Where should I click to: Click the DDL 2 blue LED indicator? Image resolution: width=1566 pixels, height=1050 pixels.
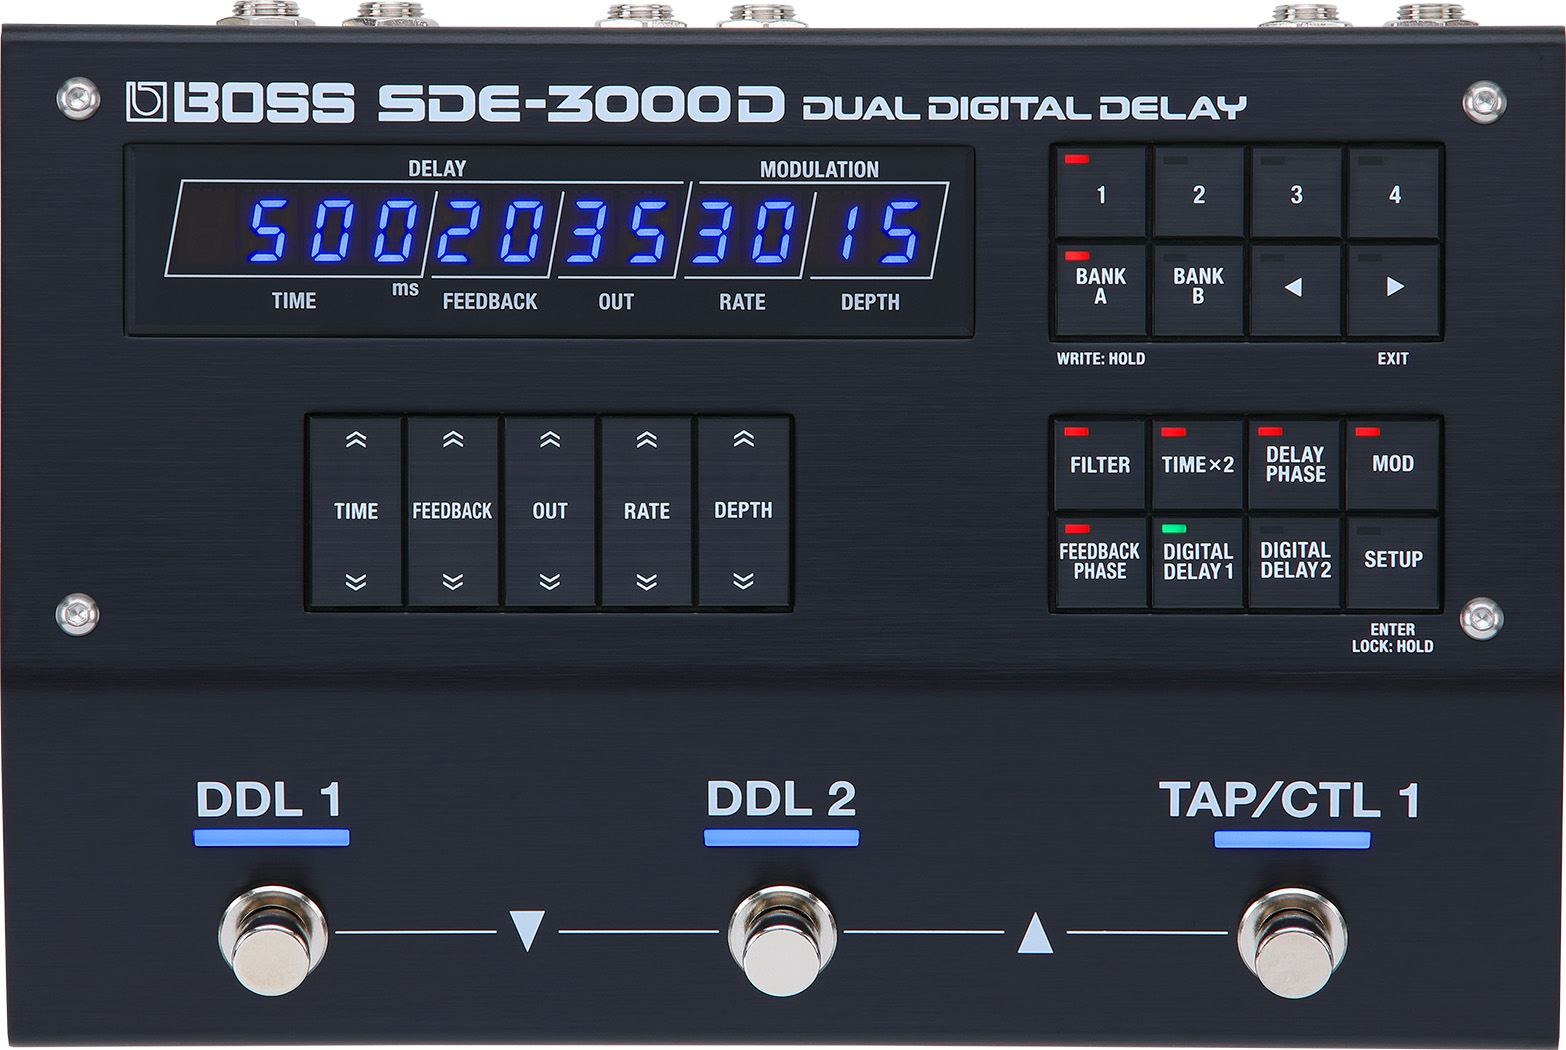click(x=783, y=837)
